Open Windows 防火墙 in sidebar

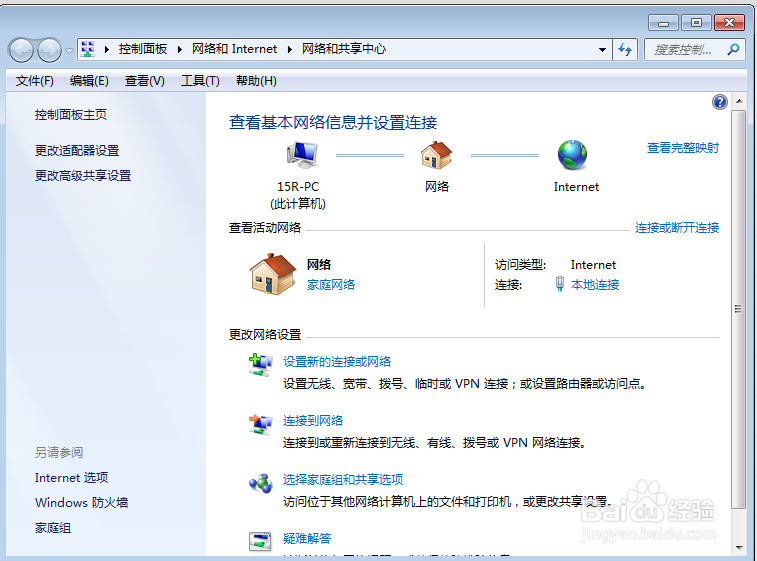[82, 503]
